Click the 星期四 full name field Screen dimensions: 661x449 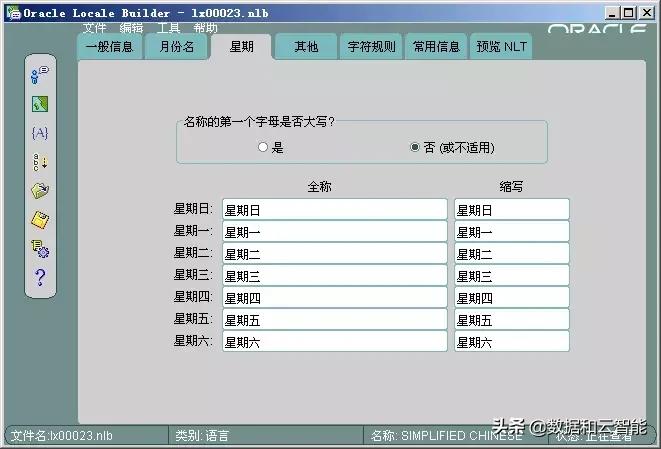pyautogui.click(x=335, y=297)
